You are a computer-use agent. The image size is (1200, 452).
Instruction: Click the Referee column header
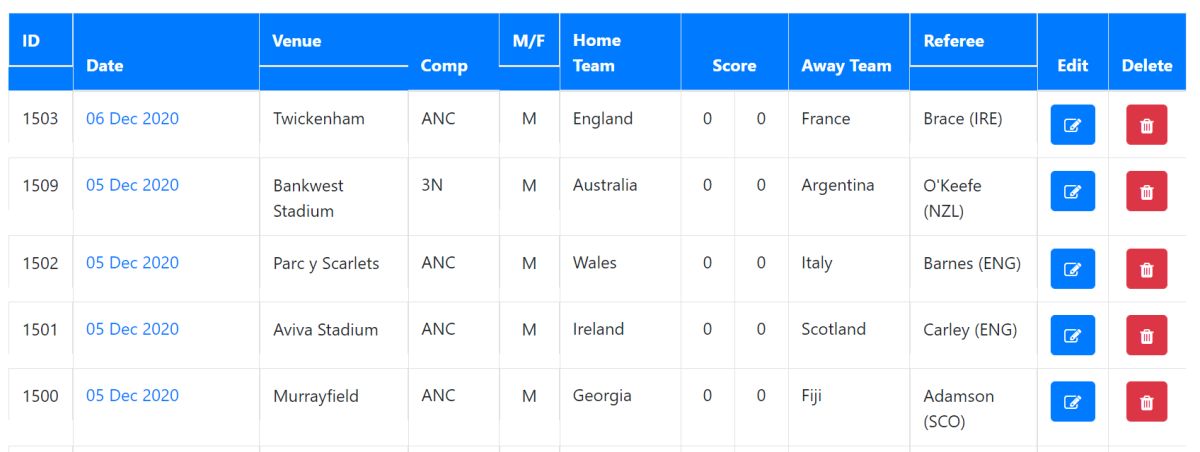pos(953,42)
